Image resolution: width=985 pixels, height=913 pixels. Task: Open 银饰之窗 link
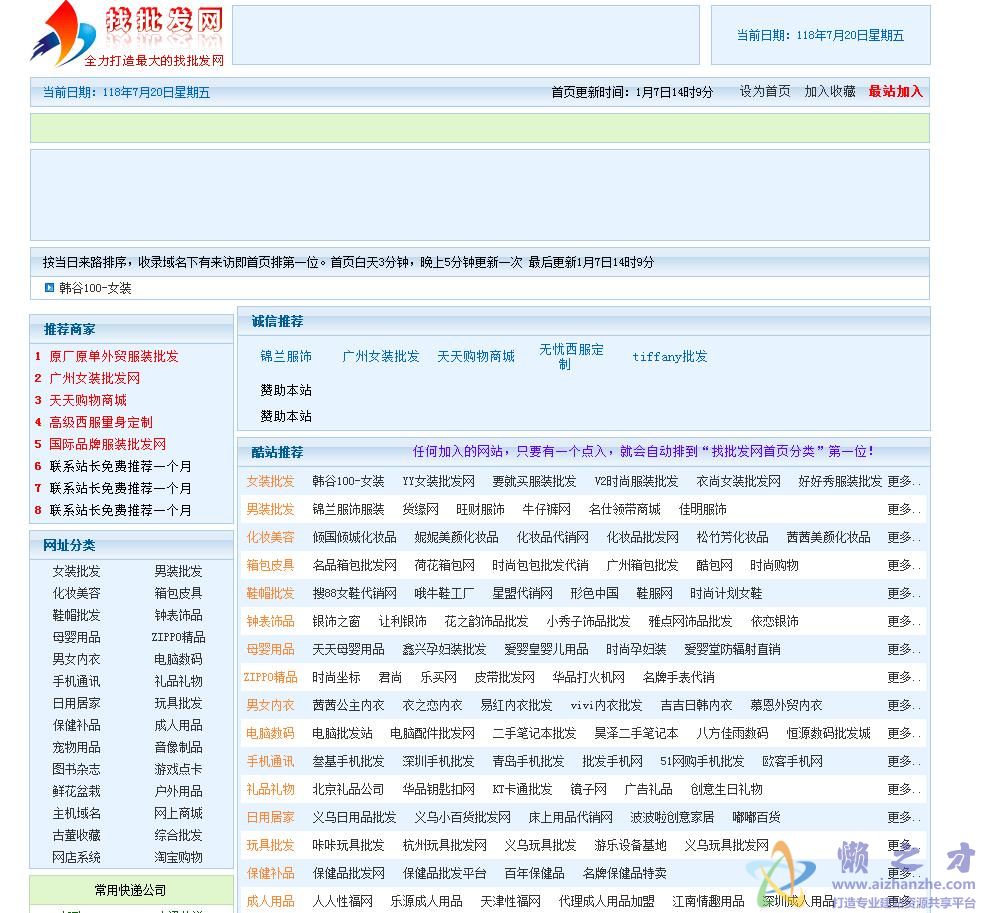(x=336, y=621)
